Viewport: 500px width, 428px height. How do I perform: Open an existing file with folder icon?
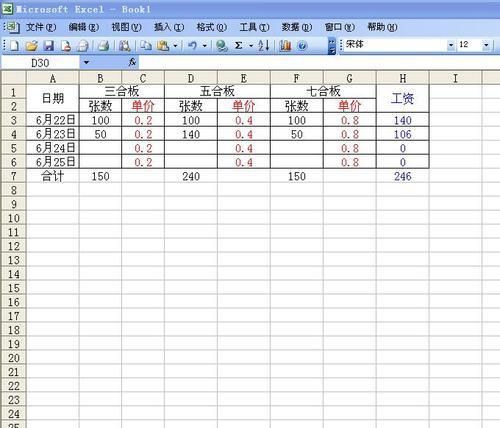pos(32,45)
